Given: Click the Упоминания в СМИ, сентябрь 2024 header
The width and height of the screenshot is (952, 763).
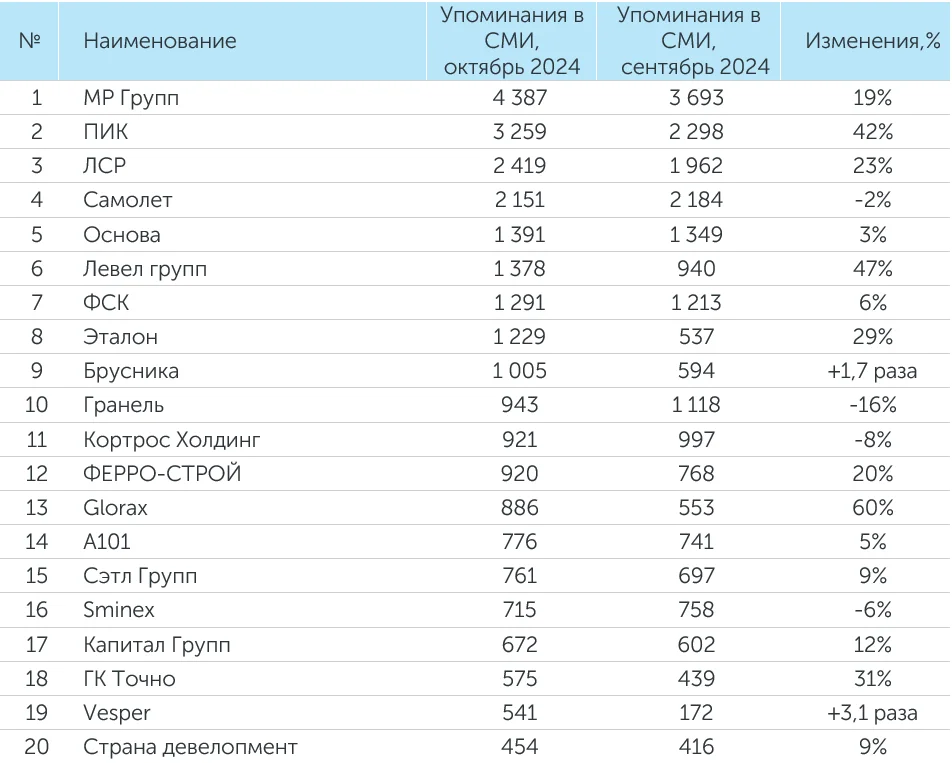Looking at the screenshot, I should (x=694, y=41).
